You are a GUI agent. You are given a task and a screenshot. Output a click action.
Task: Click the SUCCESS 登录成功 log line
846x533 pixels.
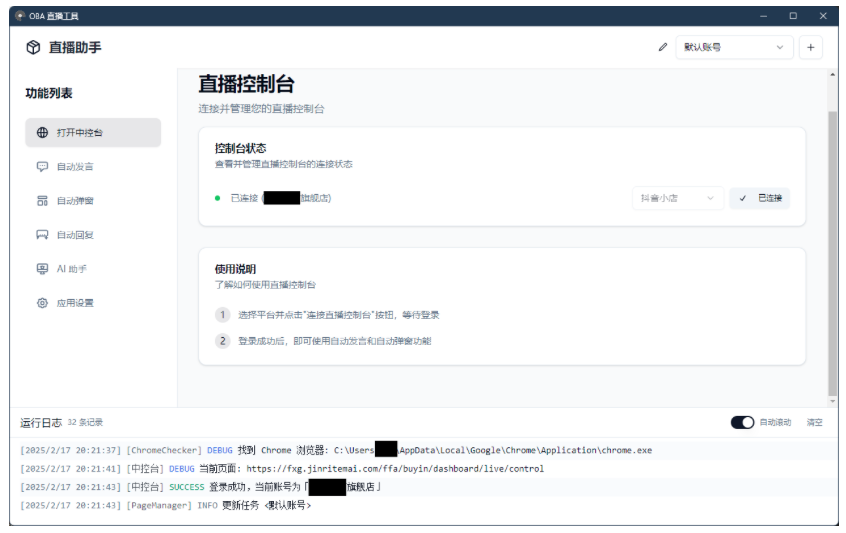tap(201, 487)
